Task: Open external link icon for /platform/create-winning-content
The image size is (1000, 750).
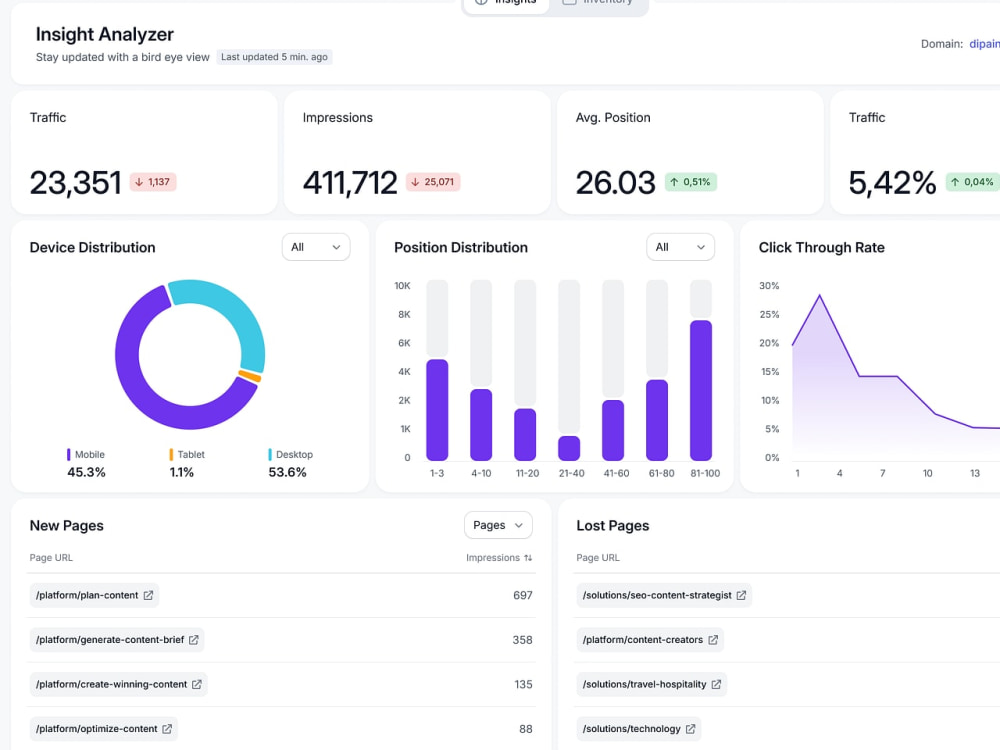Action: pos(197,684)
